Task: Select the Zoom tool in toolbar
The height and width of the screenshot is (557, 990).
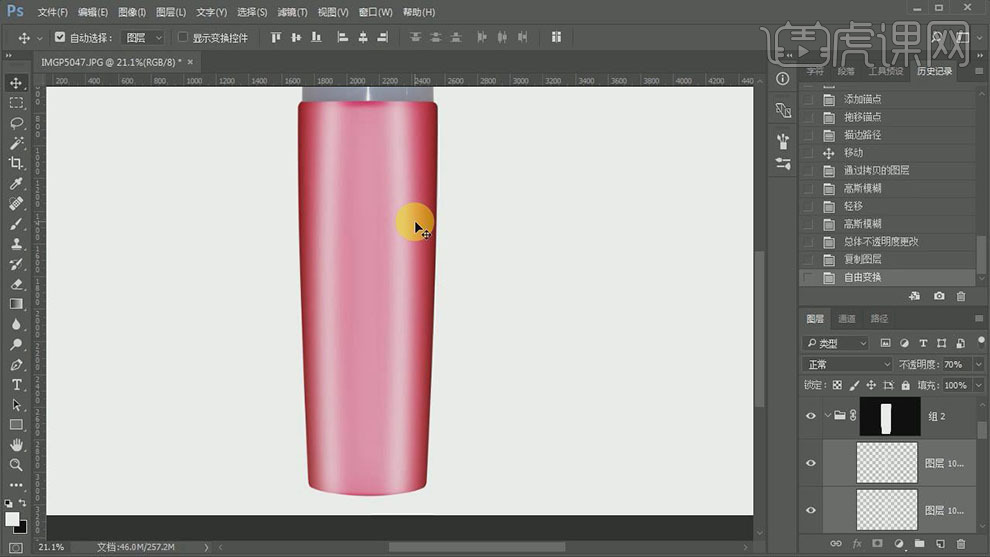Action: click(16, 465)
